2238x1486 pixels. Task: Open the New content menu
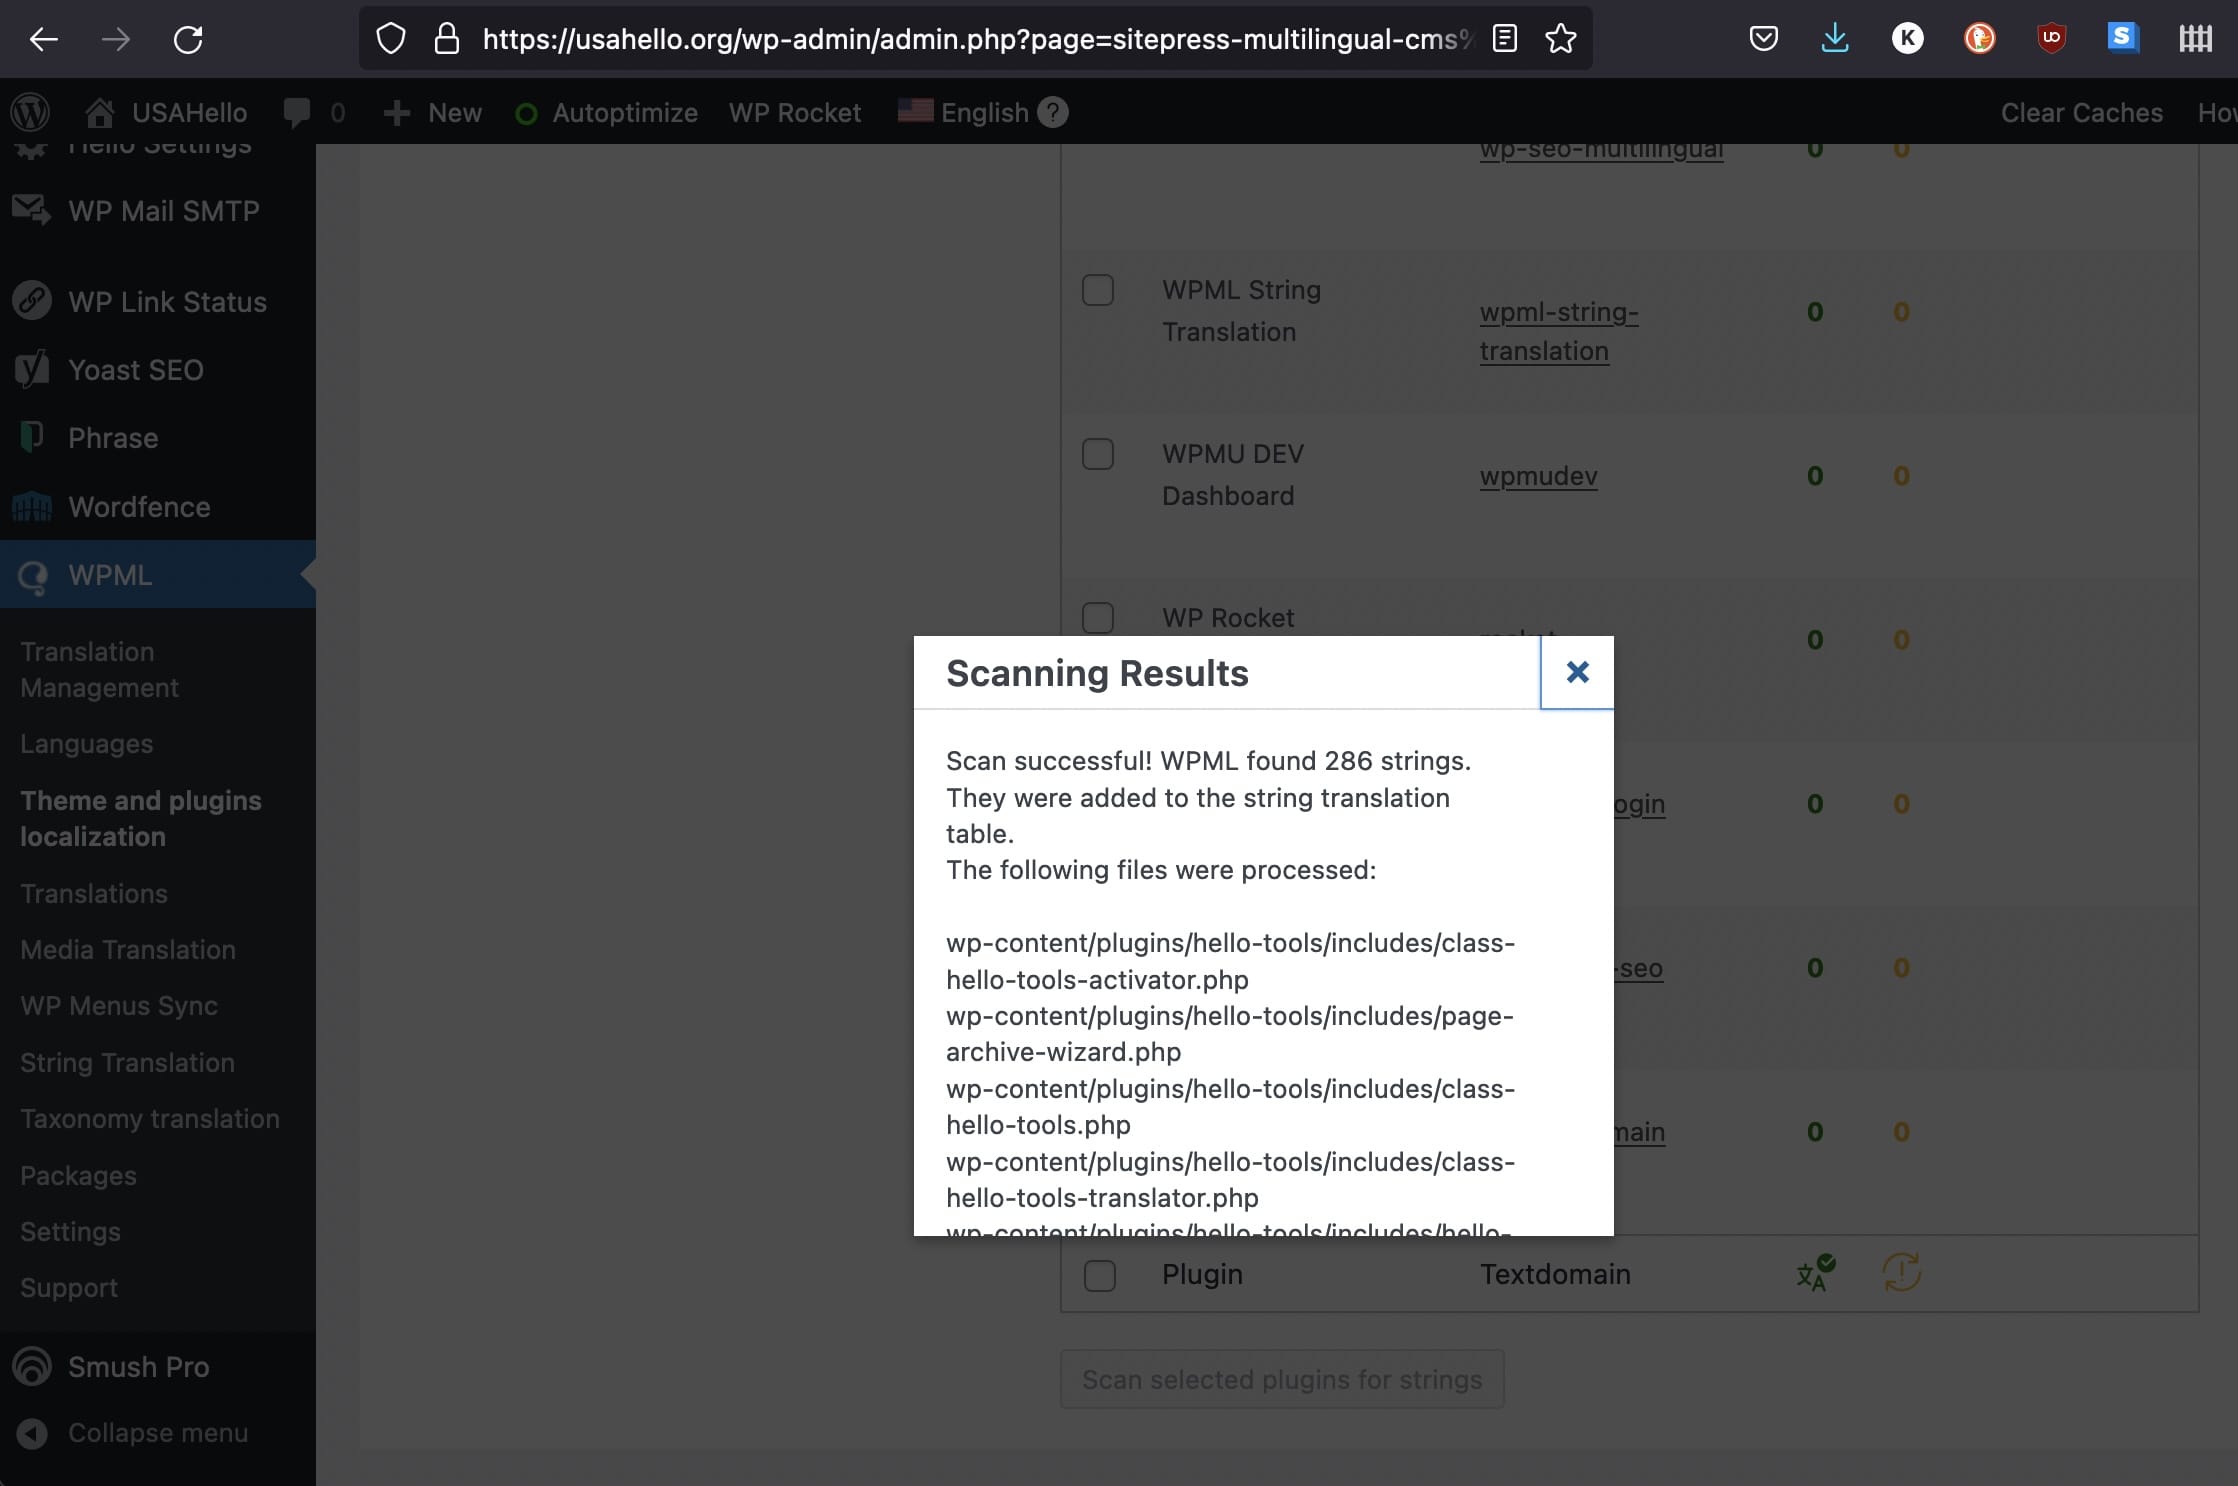(432, 112)
